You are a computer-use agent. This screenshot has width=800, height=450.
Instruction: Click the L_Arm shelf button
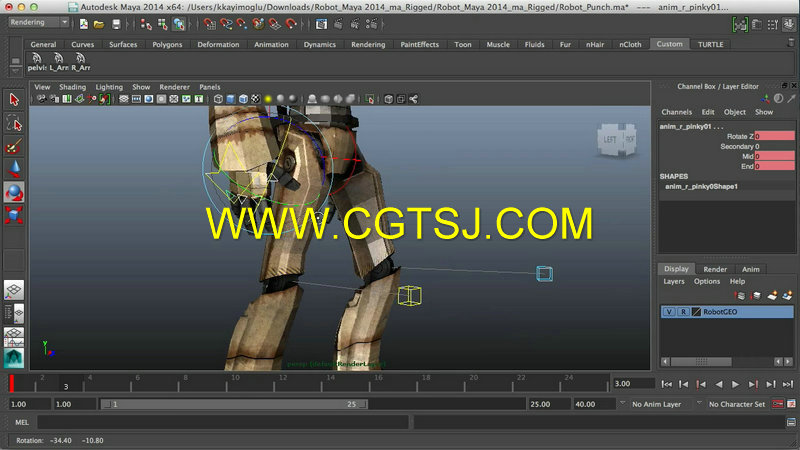(x=59, y=62)
